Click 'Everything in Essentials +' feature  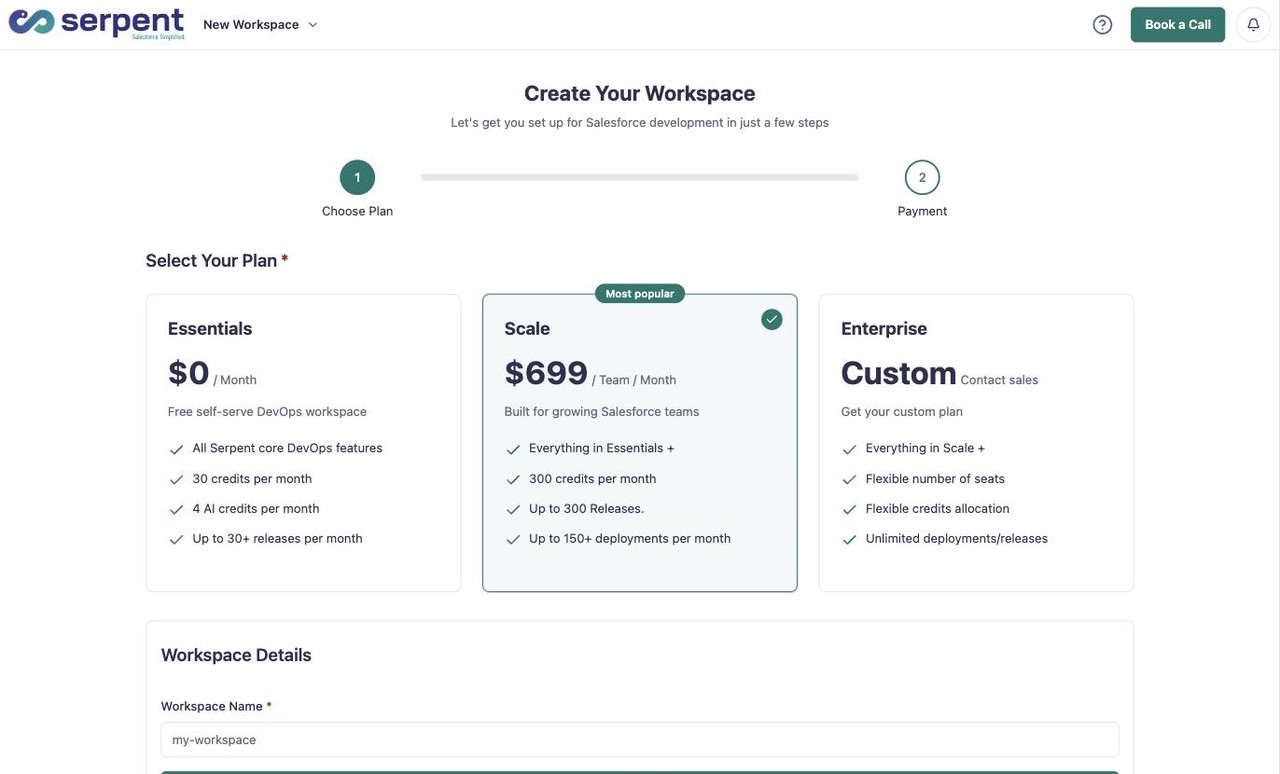coord(601,448)
